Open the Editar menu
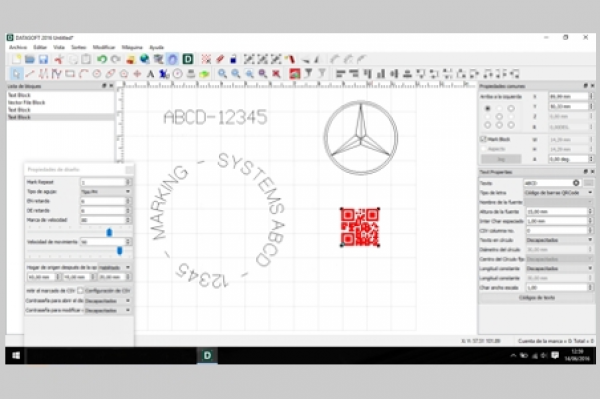 point(40,47)
